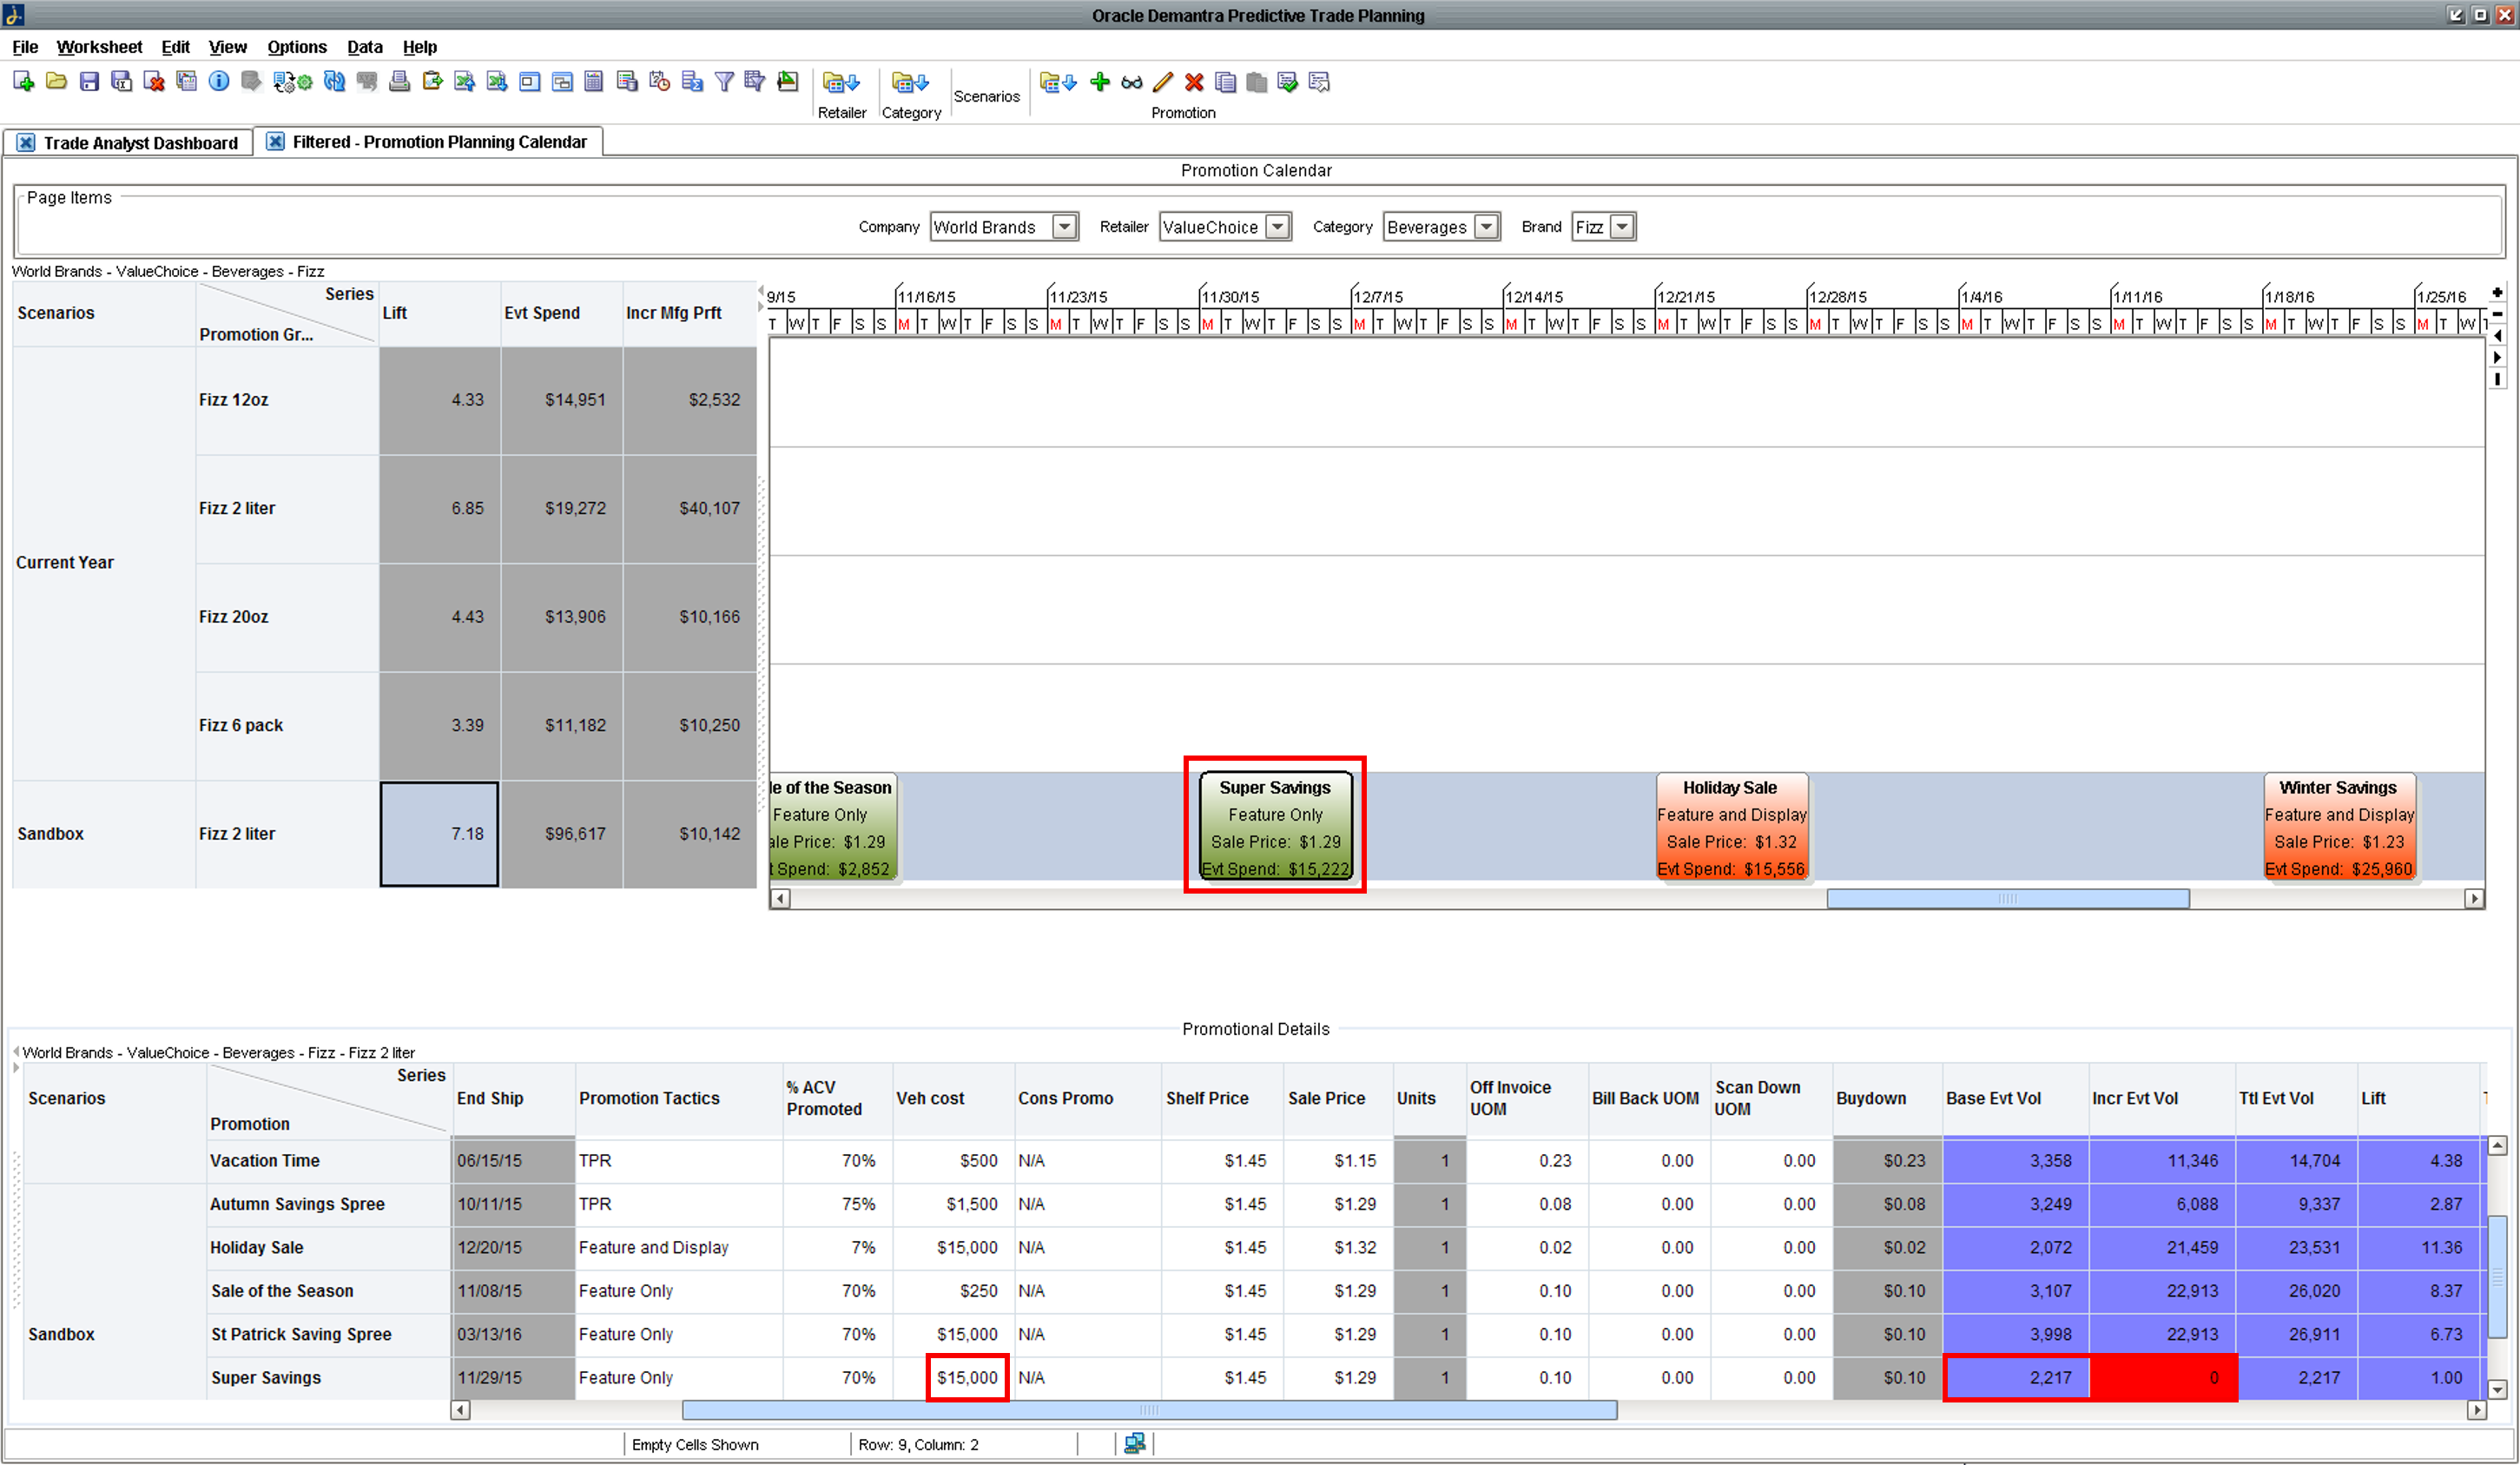
Task: Click the new worksheet icon
Action: [23, 82]
